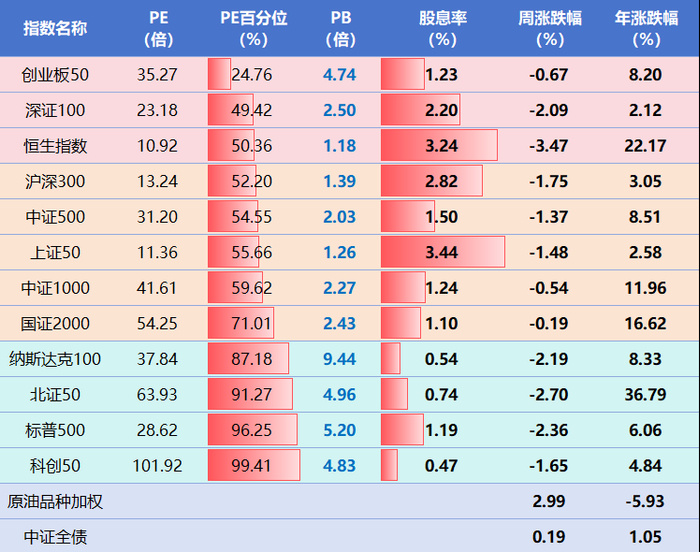Select the blue PB value 1.18
Viewport: 700px width, 552px height.
pos(339,146)
